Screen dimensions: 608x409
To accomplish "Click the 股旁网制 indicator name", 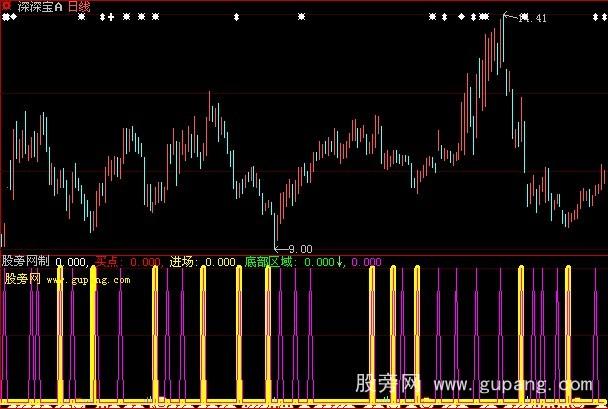I will tap(26, 261).
